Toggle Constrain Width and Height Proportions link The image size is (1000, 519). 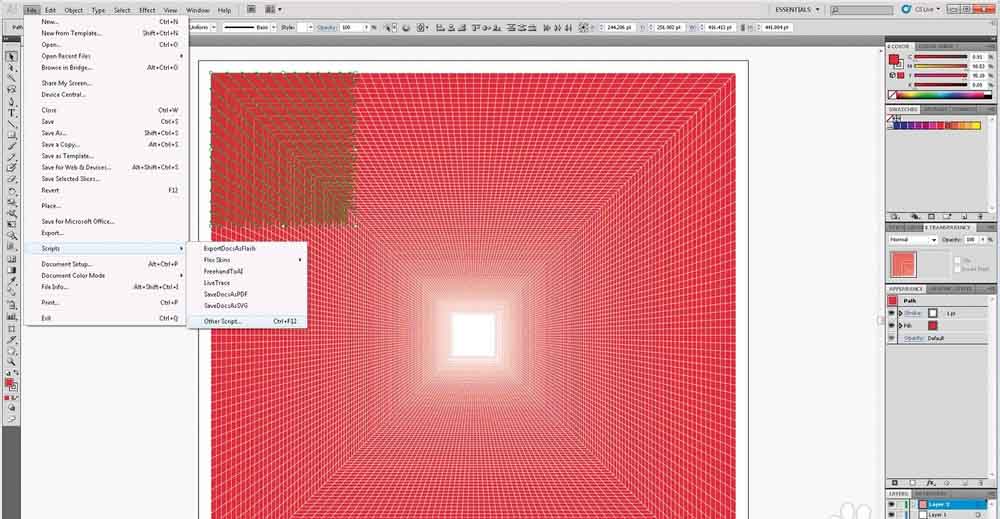coord(742,27)
